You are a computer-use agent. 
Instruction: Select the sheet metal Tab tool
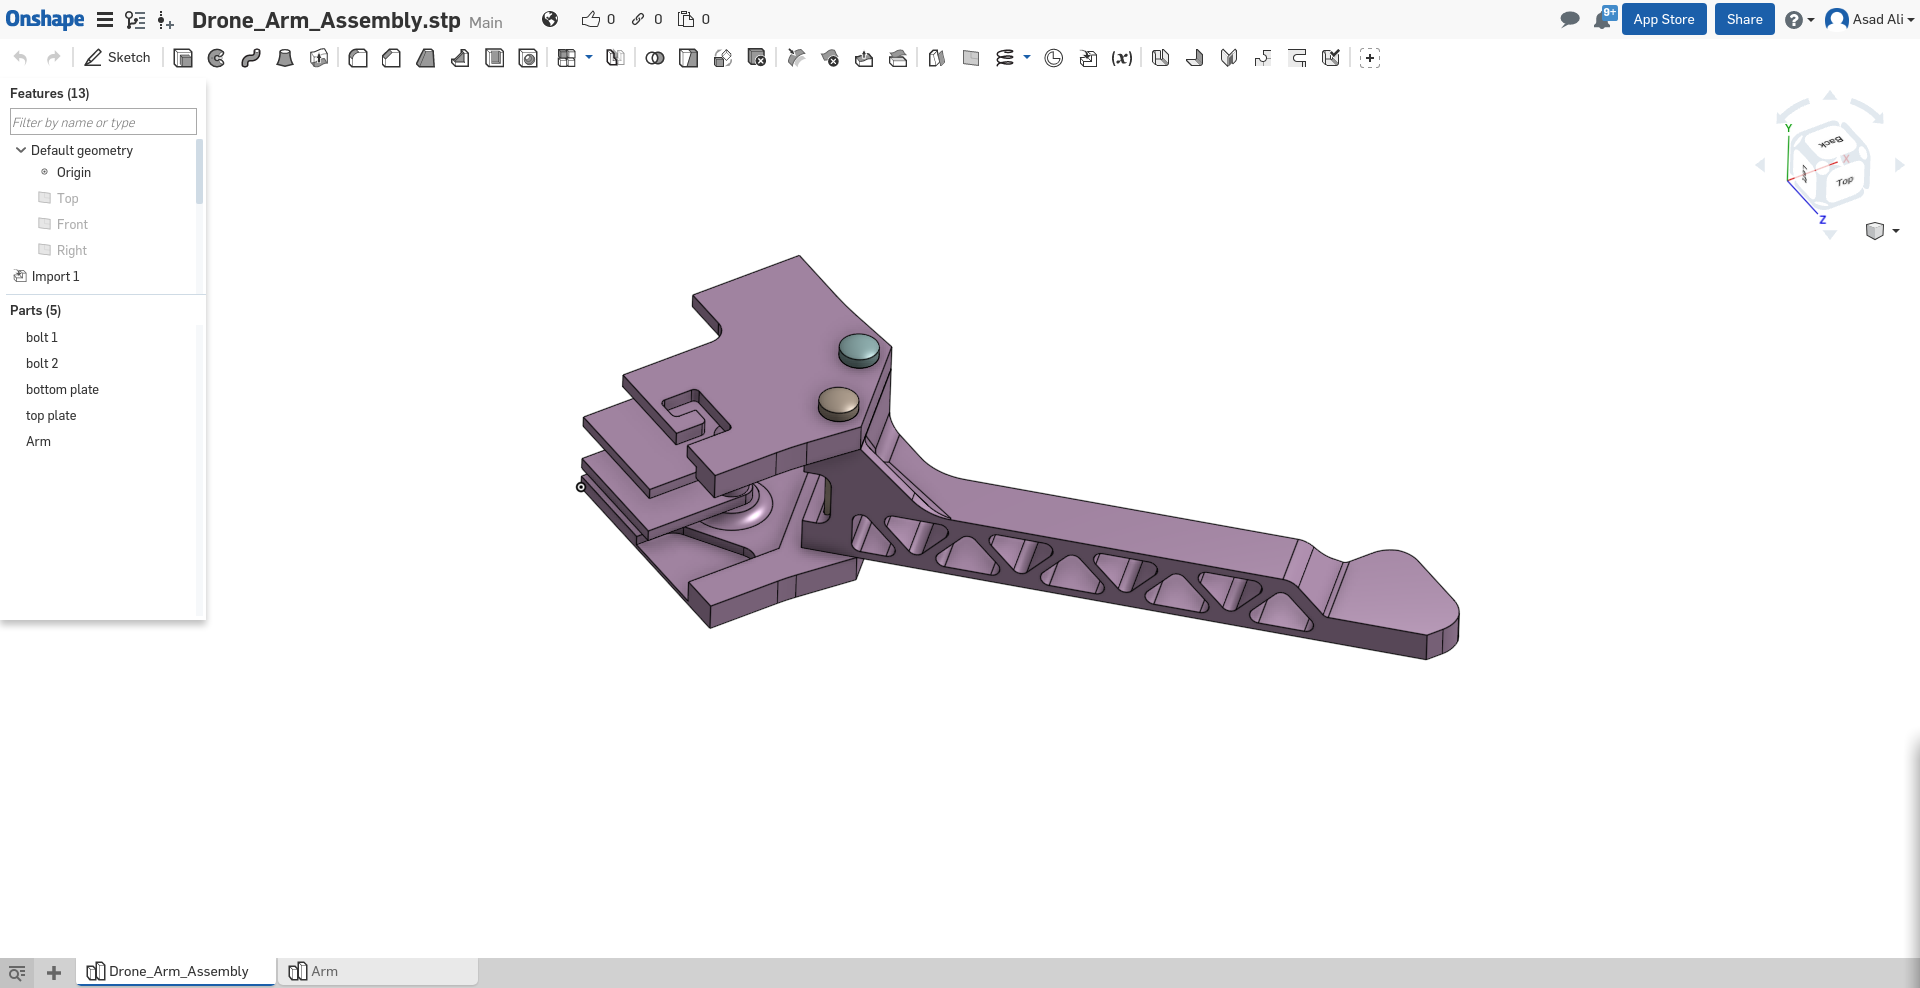coord(1263,58)
